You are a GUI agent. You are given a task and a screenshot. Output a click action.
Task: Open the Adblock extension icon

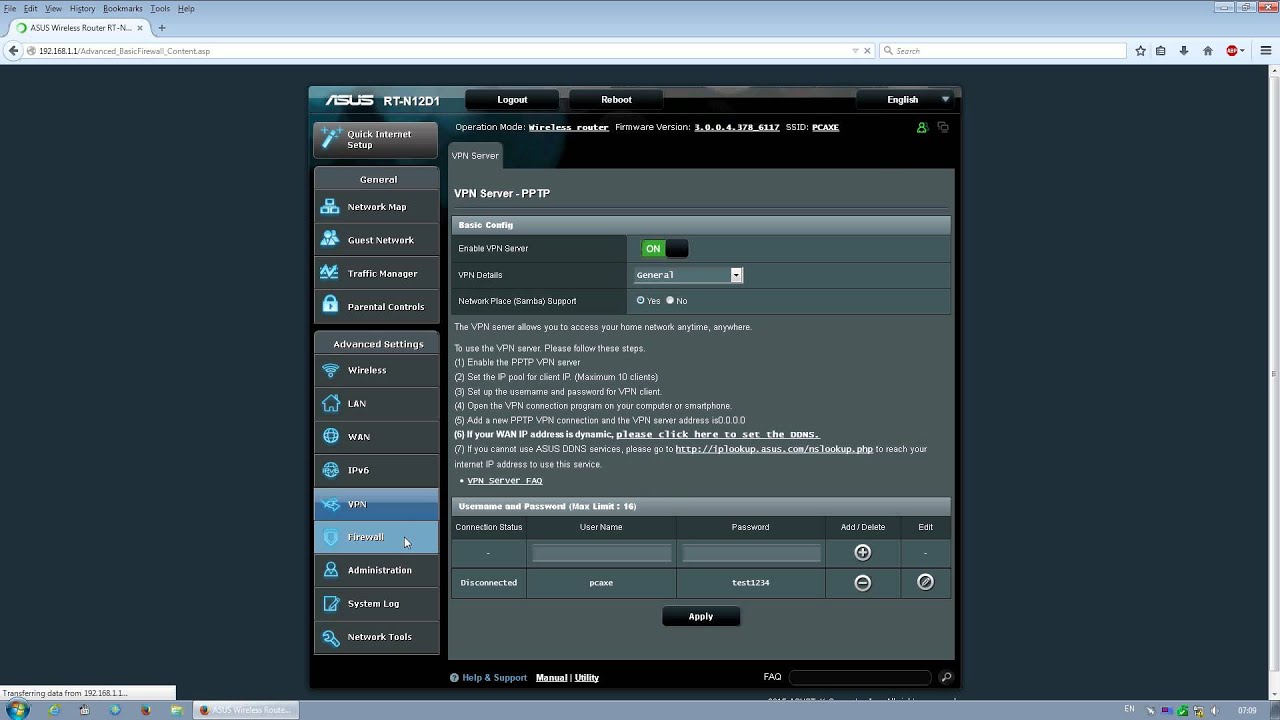point(1232,51)
